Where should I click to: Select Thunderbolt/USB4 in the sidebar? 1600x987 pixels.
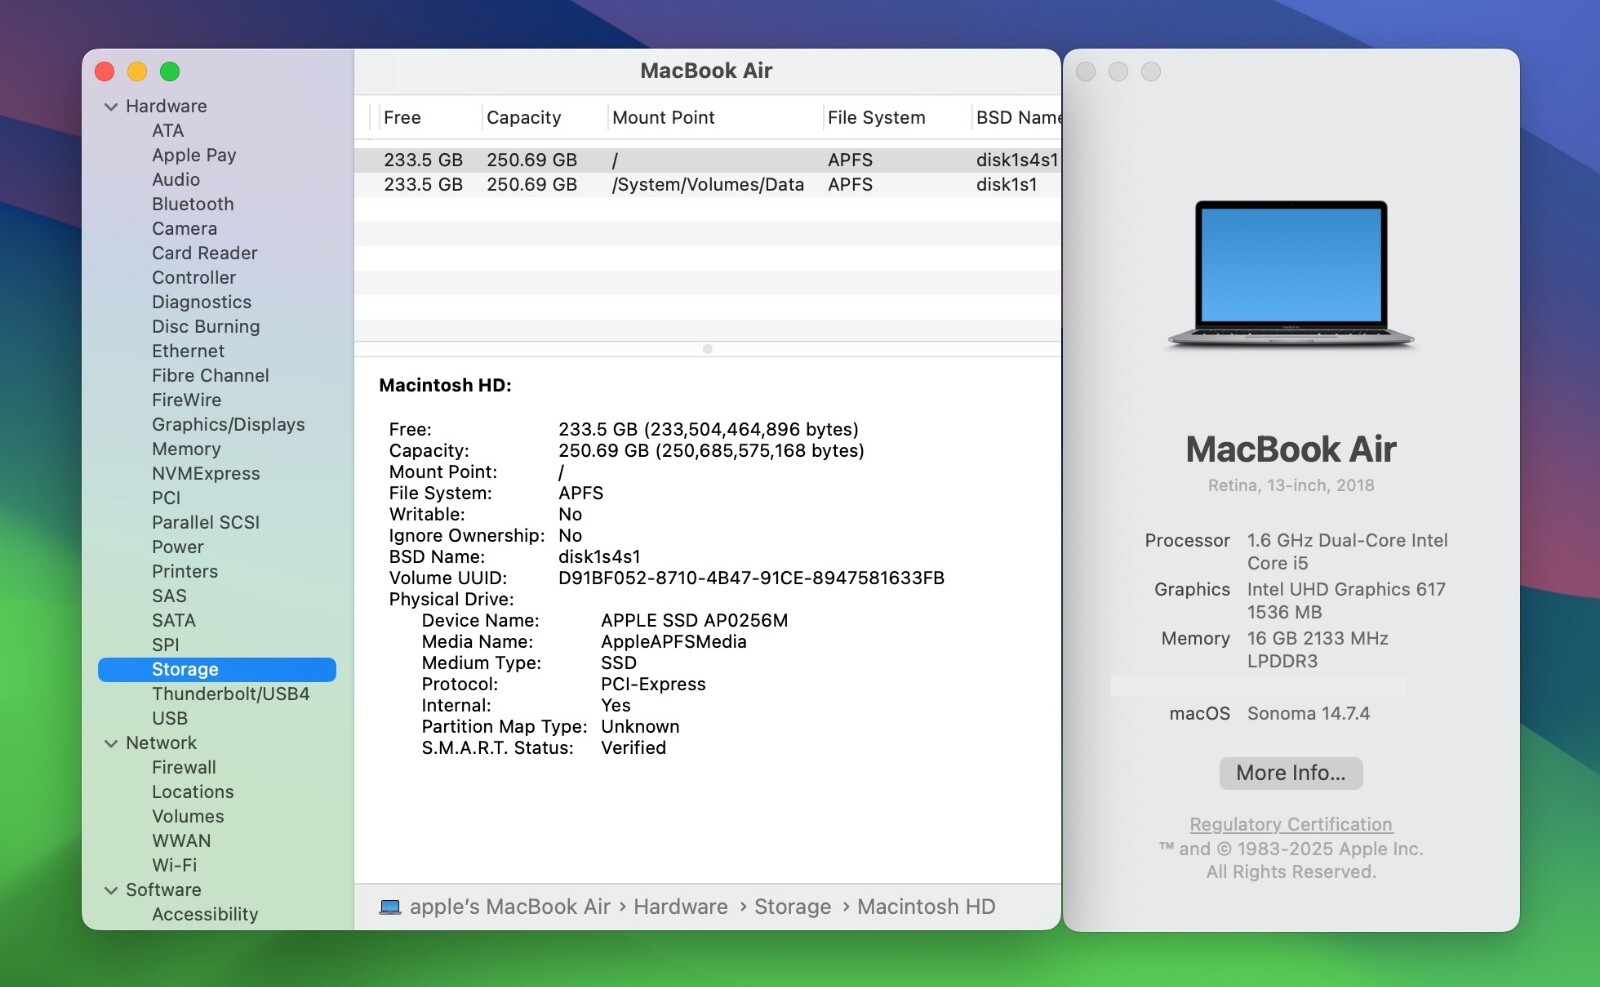[x=230, y=694]
